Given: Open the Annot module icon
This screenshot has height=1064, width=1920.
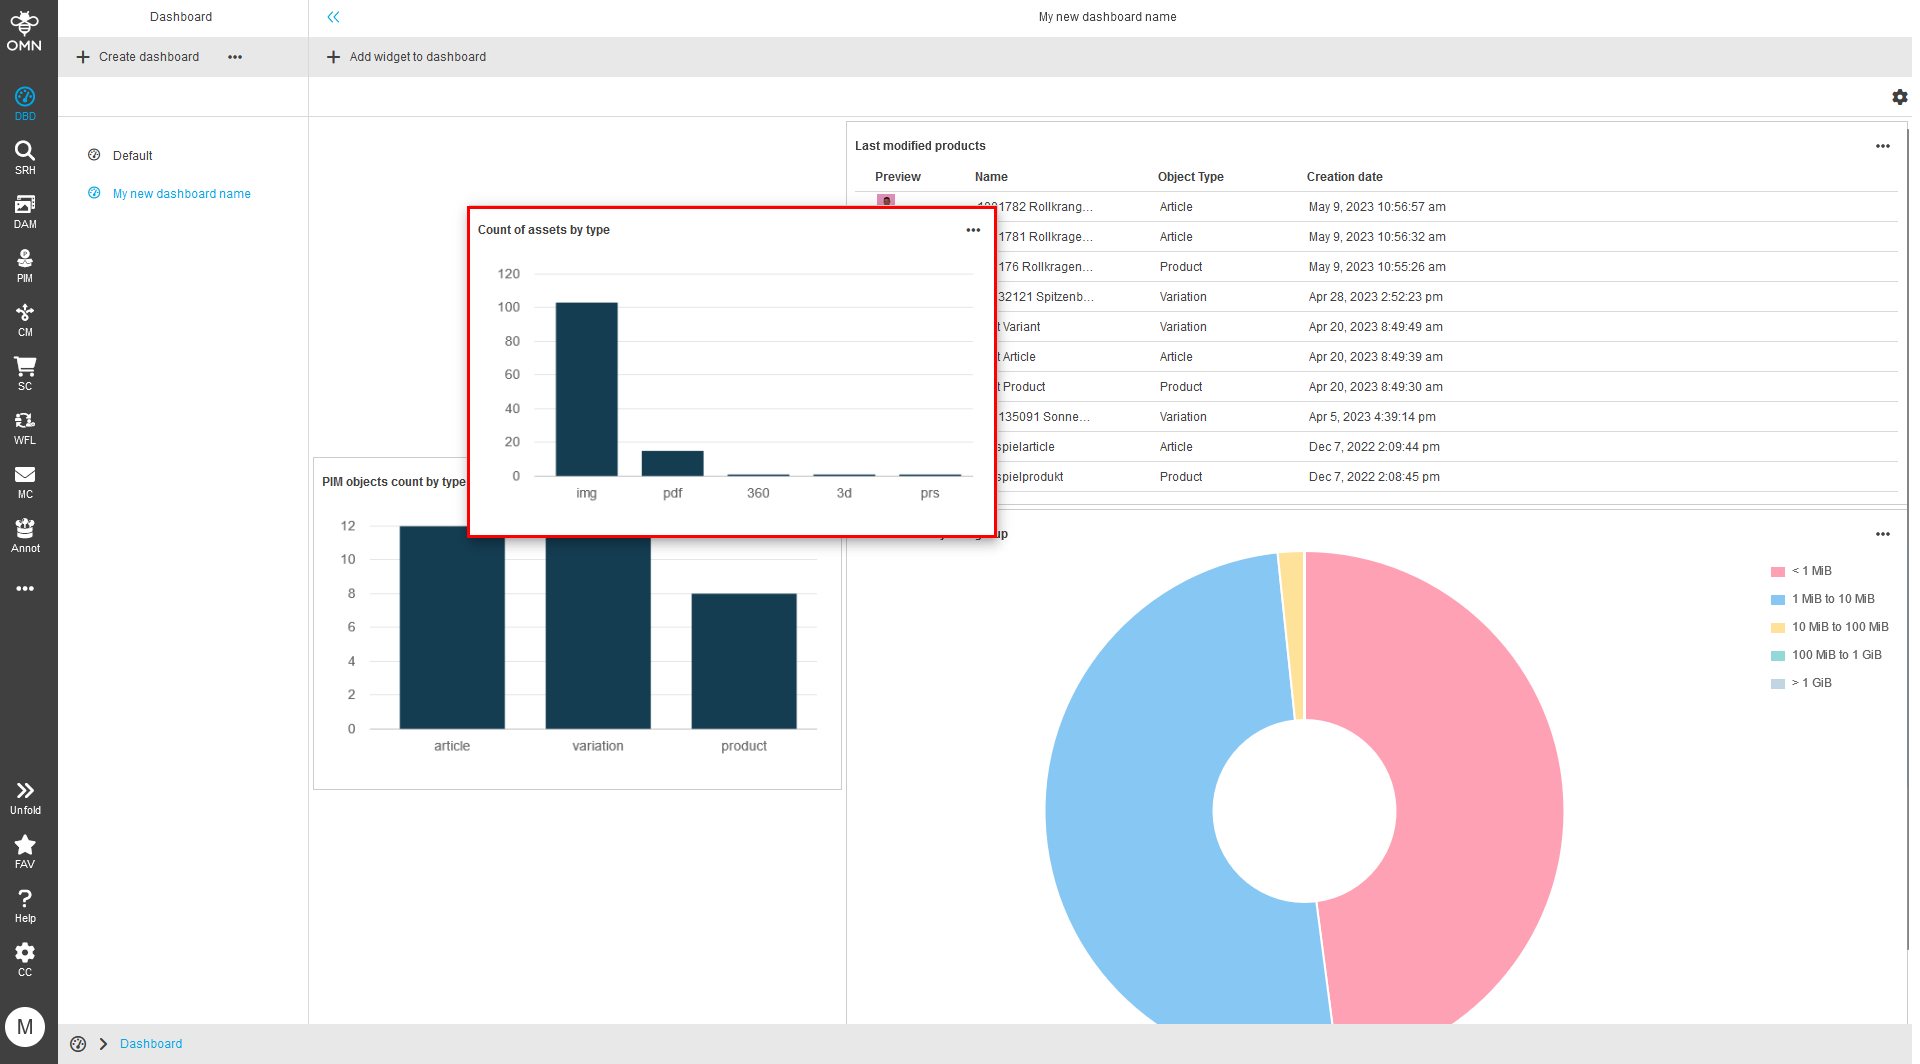Looking at the screenshot, I should 25,534.
